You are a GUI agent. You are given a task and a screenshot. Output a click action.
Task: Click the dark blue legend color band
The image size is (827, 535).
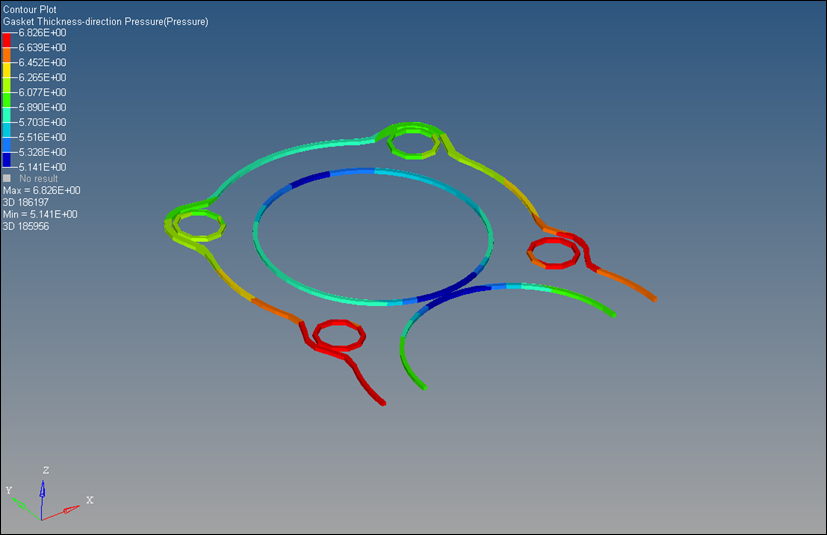pyautogui.click(x=8, y=159)
